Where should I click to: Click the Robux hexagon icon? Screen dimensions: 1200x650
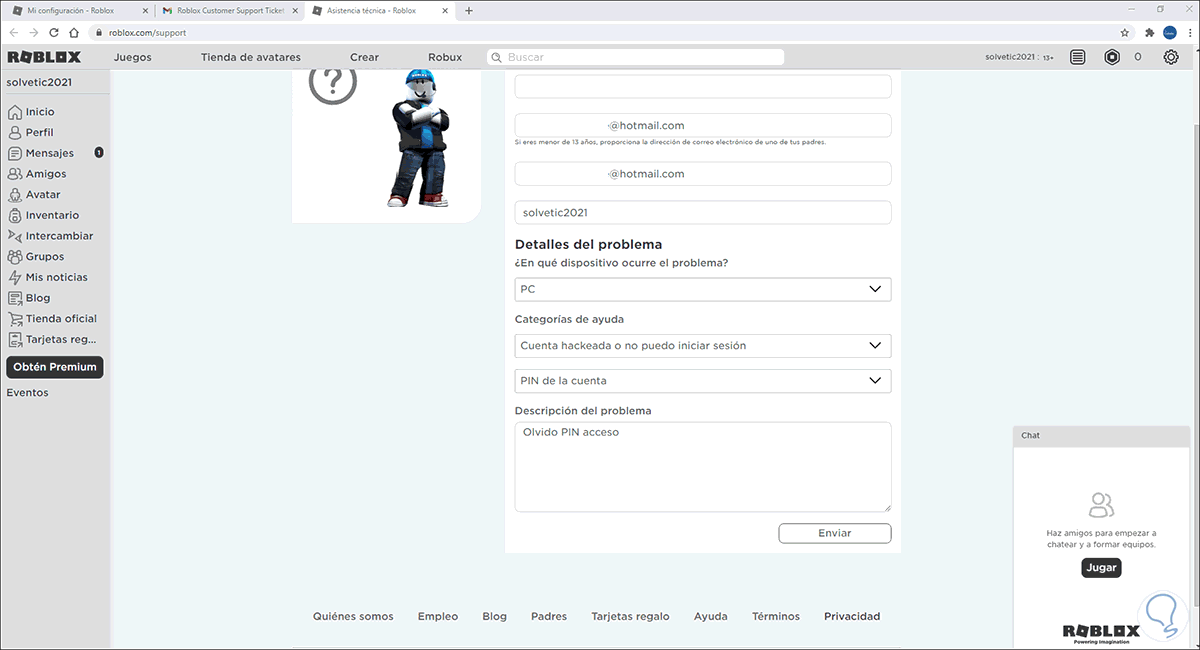click(x=1112, y=58)
